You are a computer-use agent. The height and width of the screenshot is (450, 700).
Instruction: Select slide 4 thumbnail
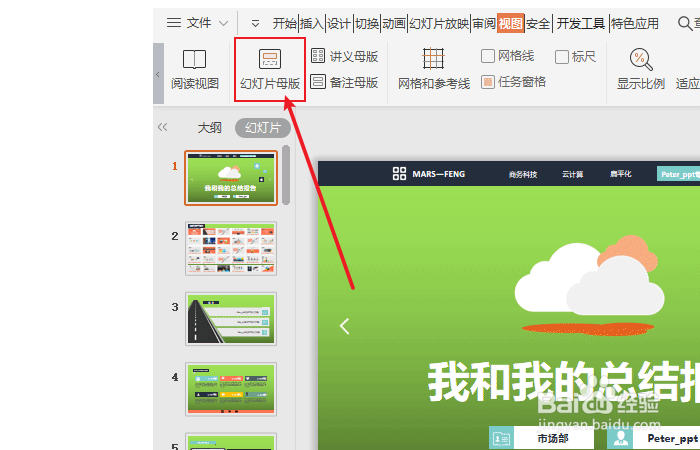point(231,389)
